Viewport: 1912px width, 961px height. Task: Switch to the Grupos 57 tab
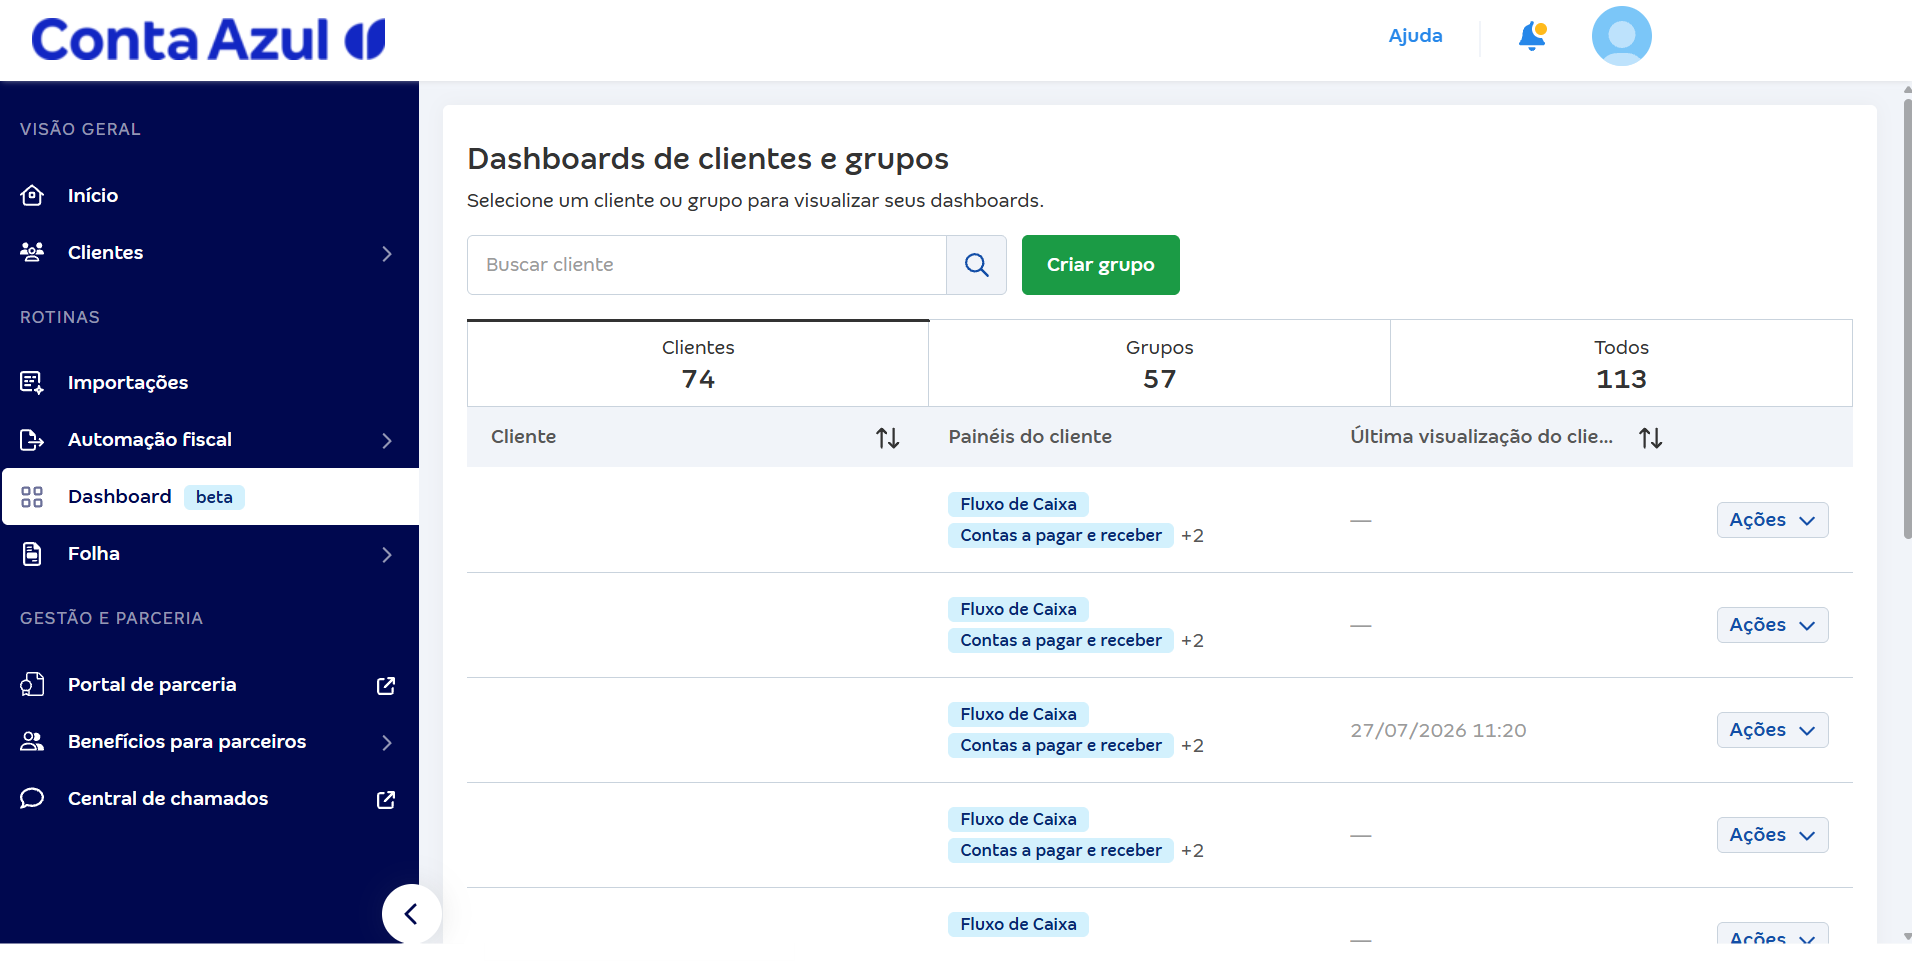[x=1159, y=363]
